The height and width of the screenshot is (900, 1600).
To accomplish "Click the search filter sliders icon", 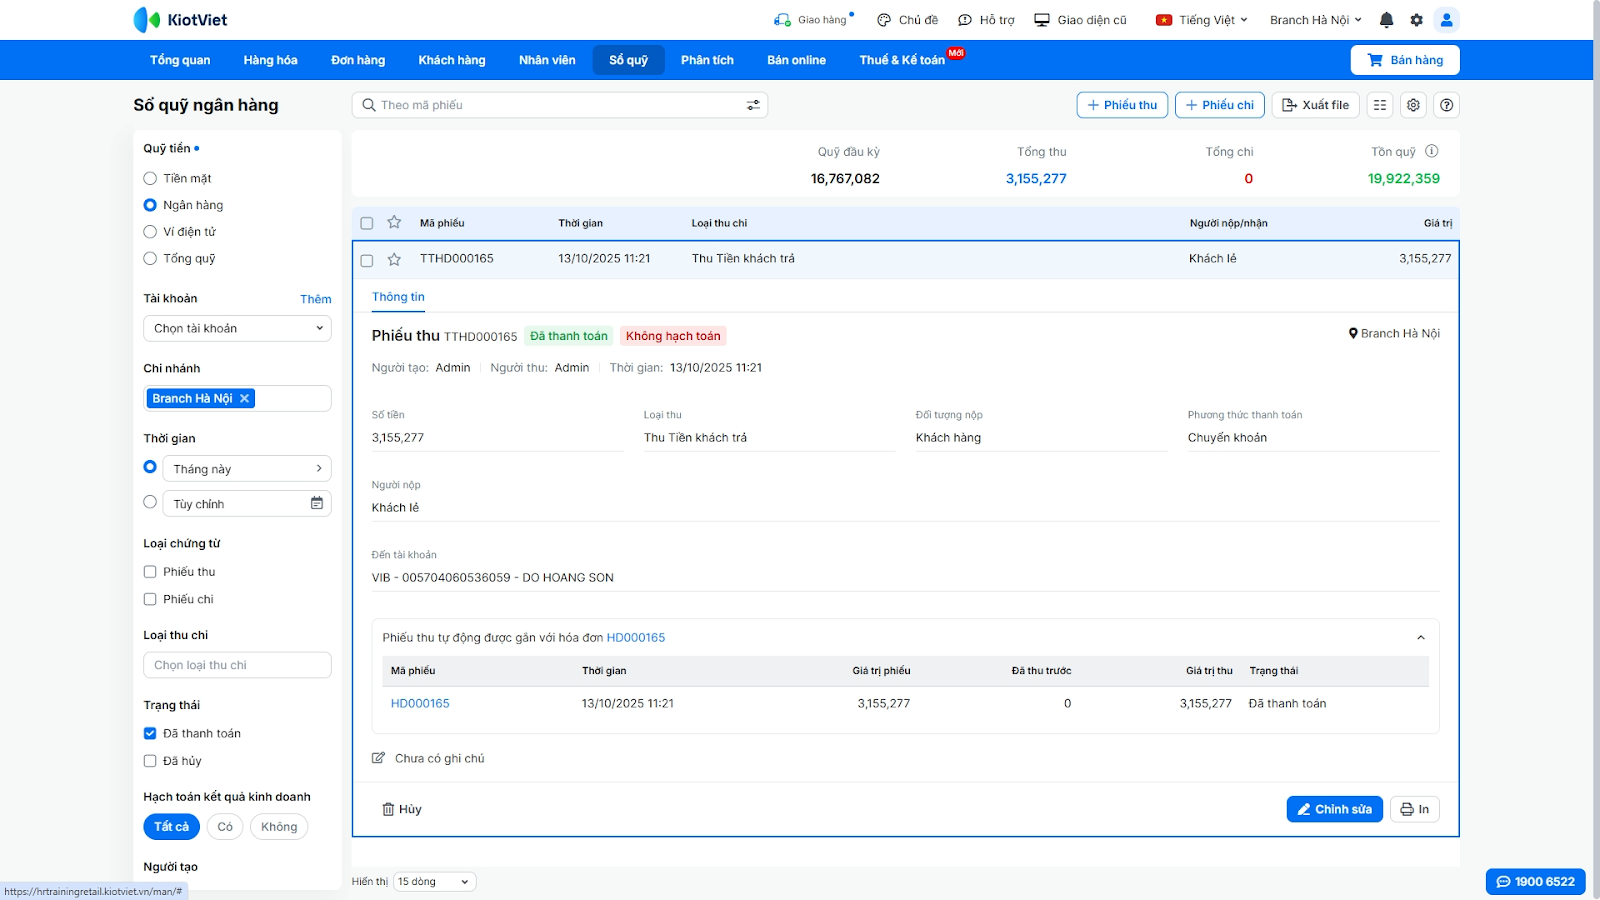I will click(753, 105).
